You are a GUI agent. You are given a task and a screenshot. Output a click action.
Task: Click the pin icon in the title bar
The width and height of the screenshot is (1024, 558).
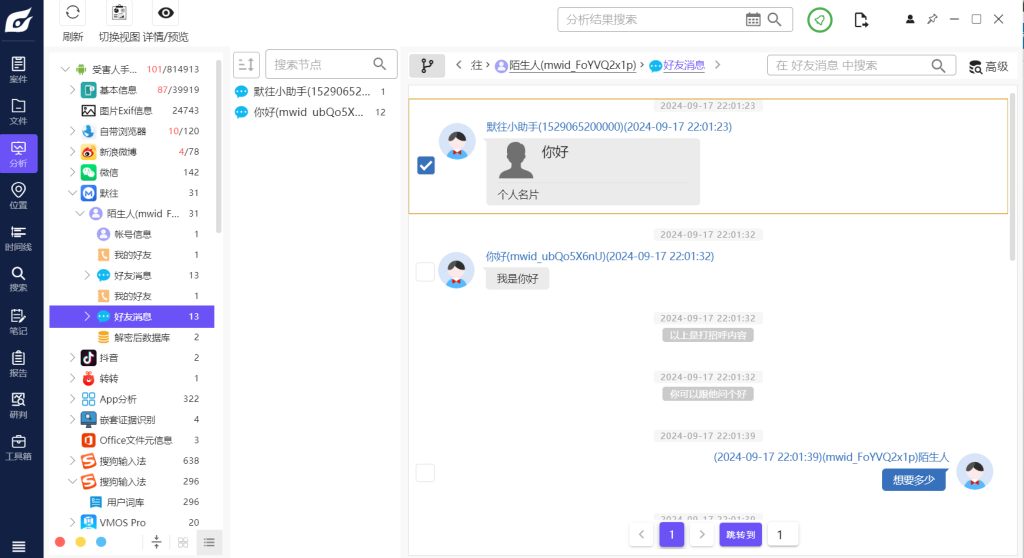pos(932,19)
